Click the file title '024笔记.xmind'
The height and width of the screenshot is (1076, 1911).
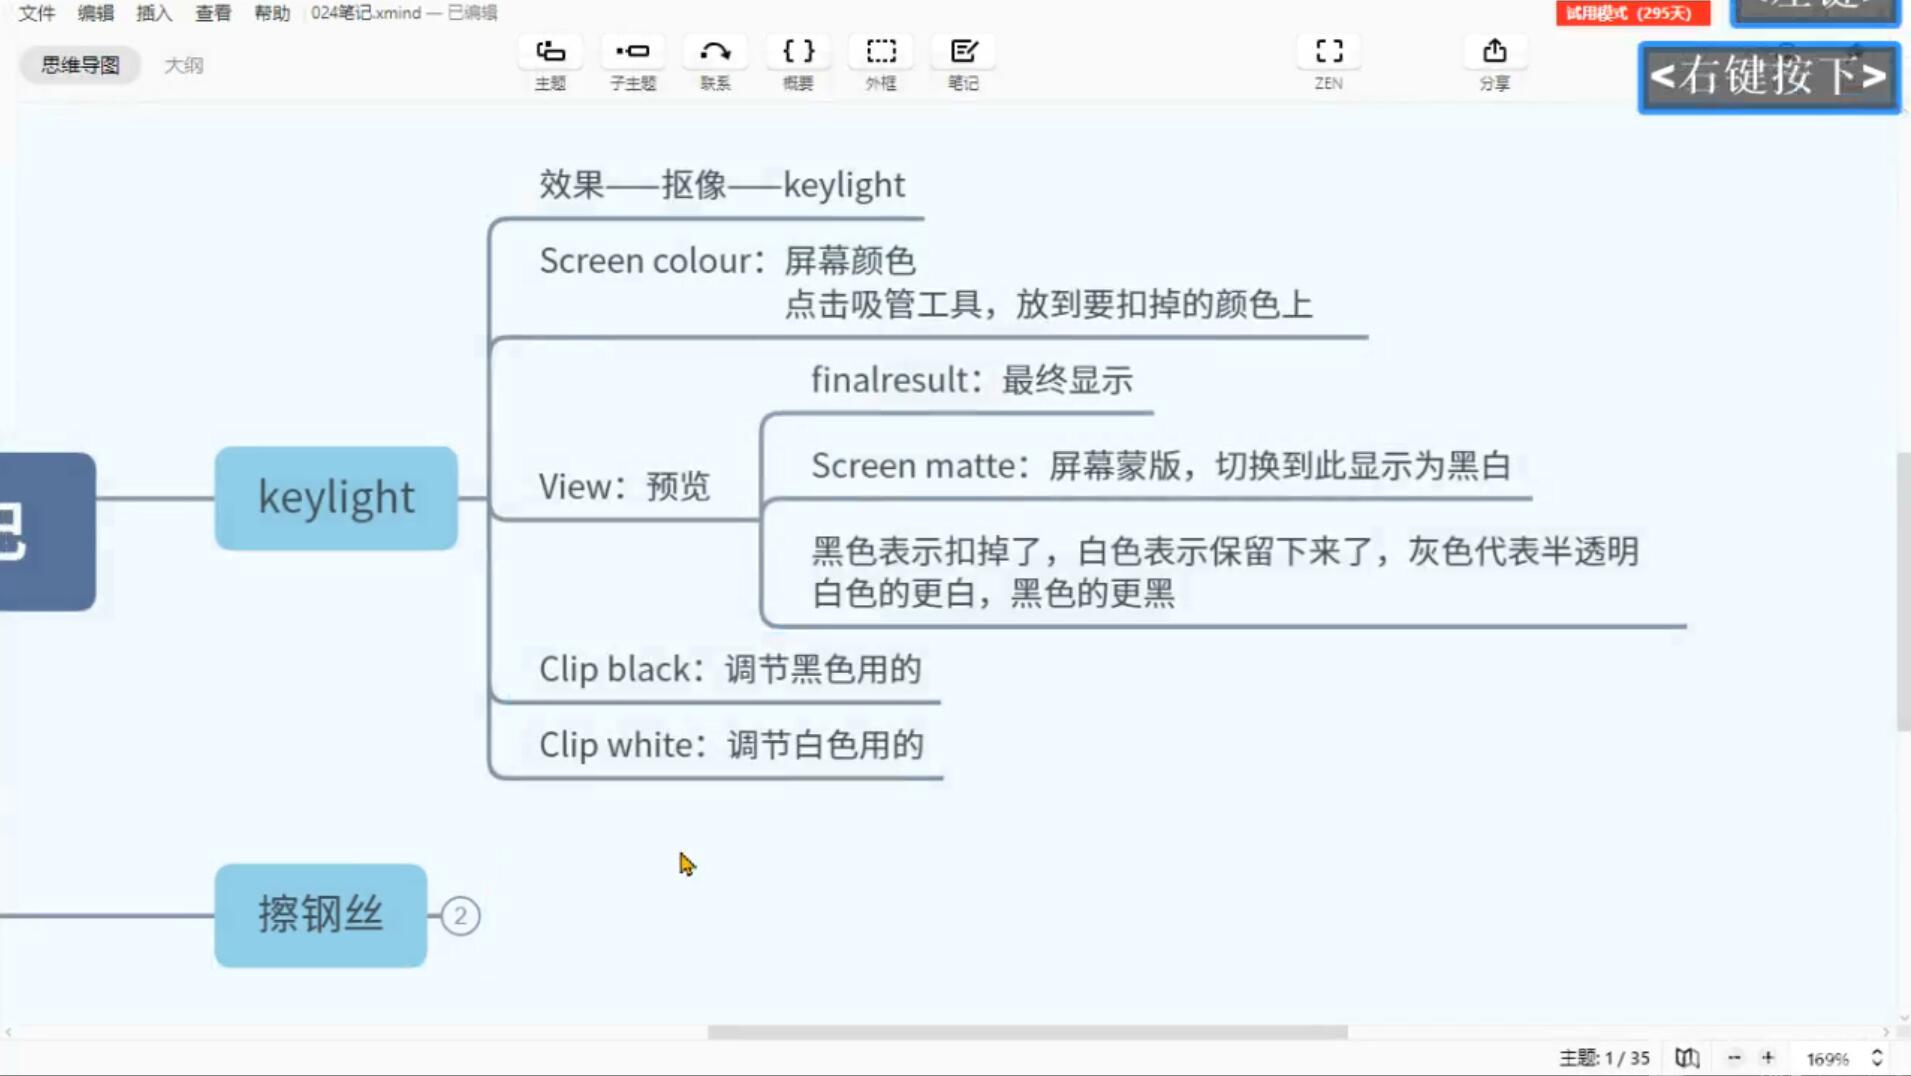tap(366, 12)
